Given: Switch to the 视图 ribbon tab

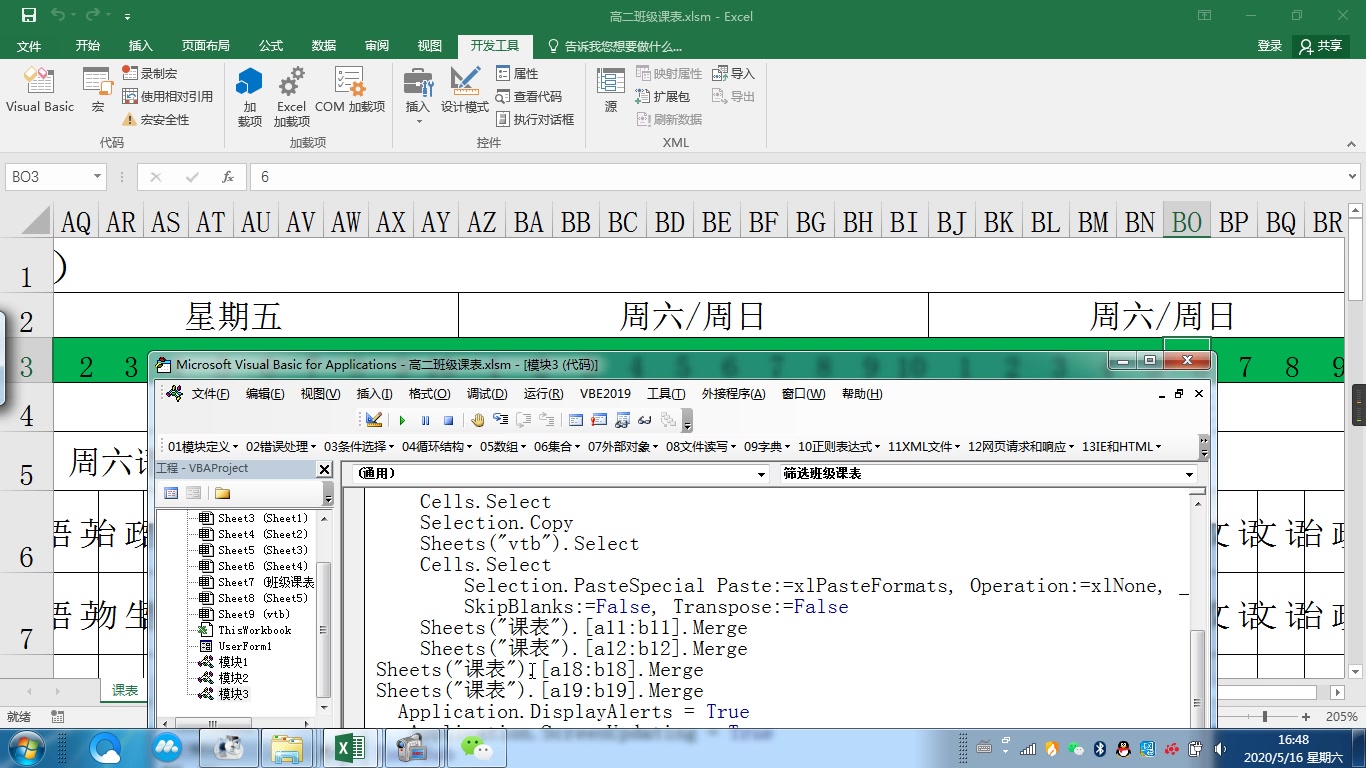Looking at the screenshot, I should (x=430, y=46).
